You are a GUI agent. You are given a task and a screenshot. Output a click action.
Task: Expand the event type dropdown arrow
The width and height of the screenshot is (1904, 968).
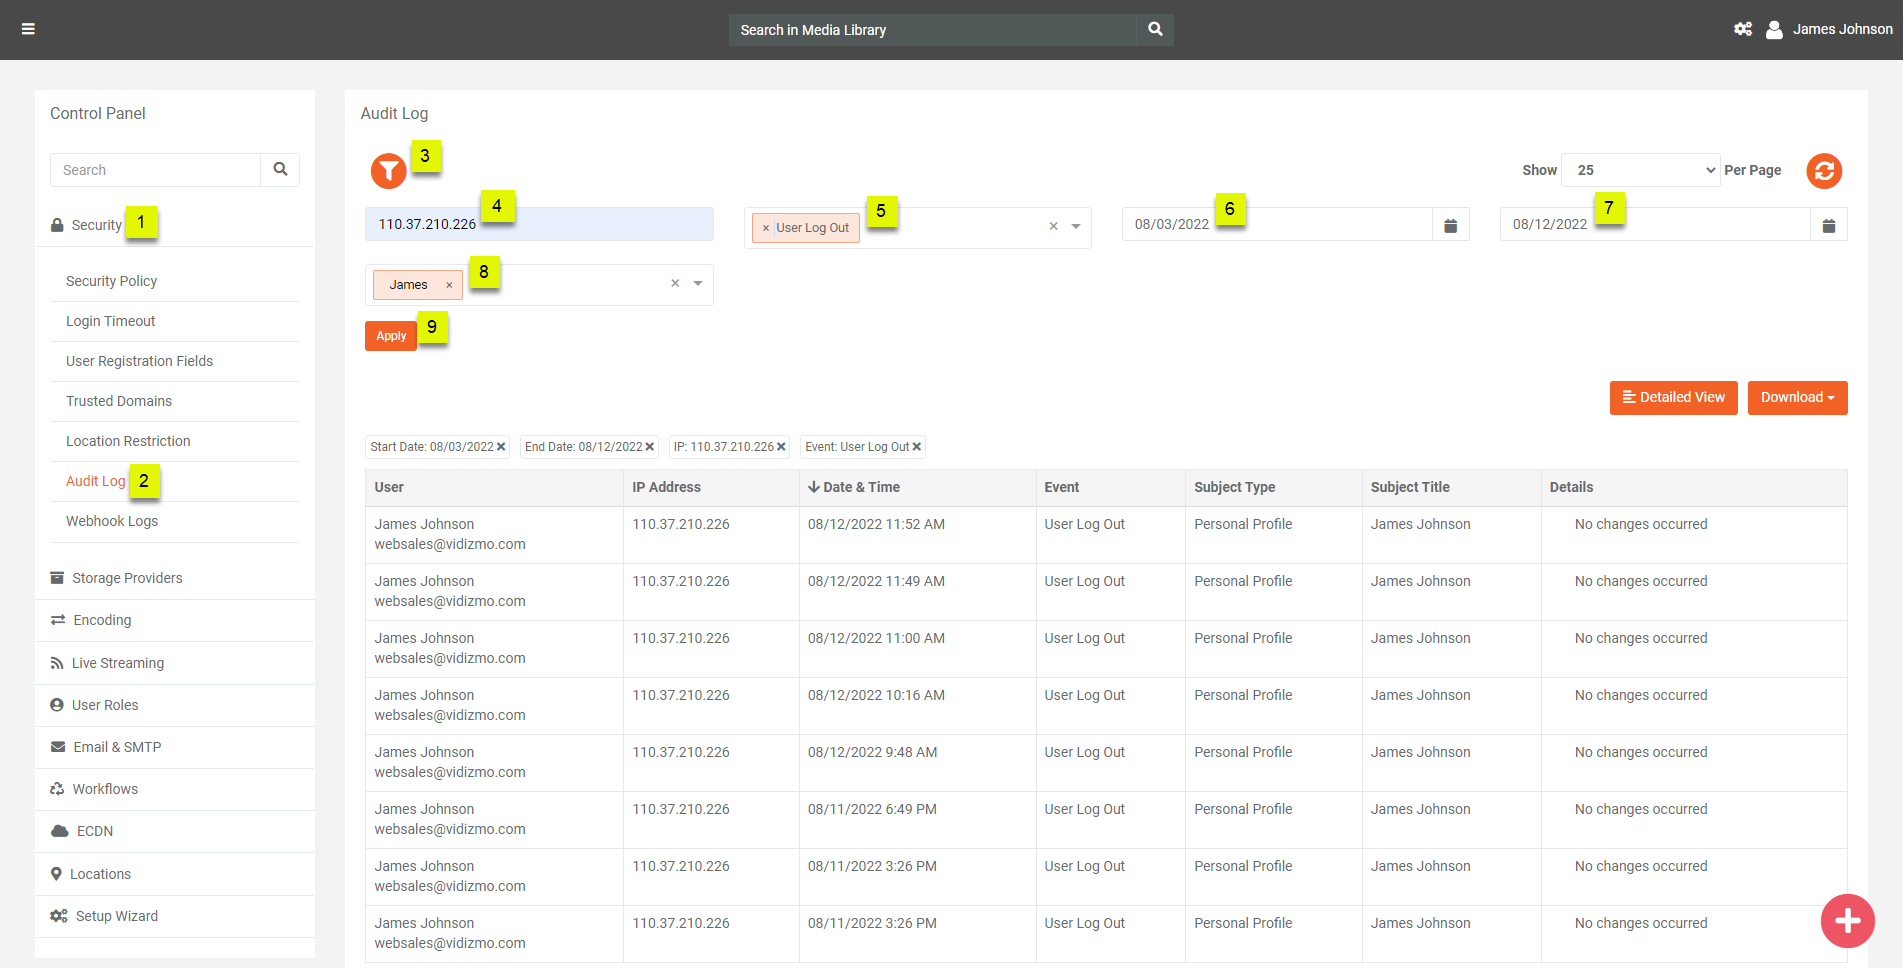click(1076, 227)
